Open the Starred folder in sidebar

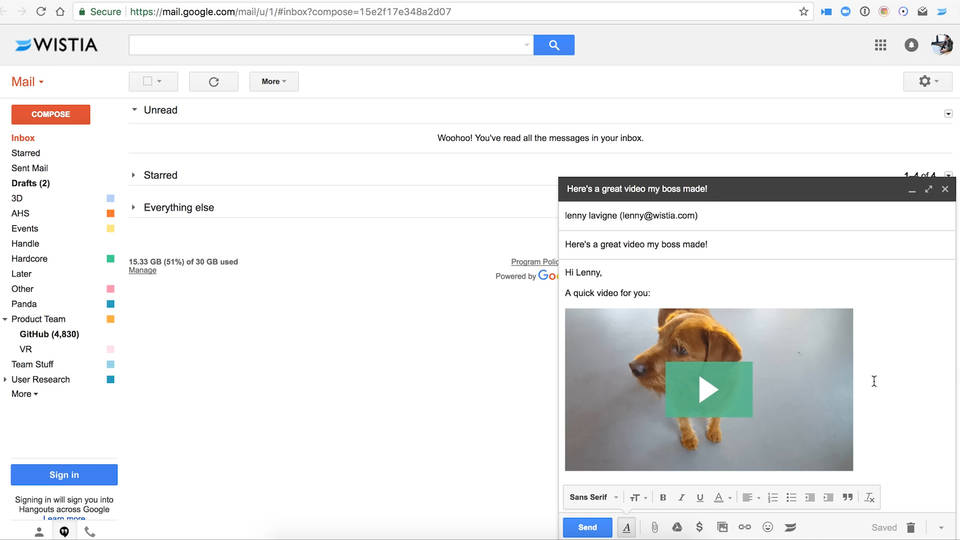coord(26,153)
